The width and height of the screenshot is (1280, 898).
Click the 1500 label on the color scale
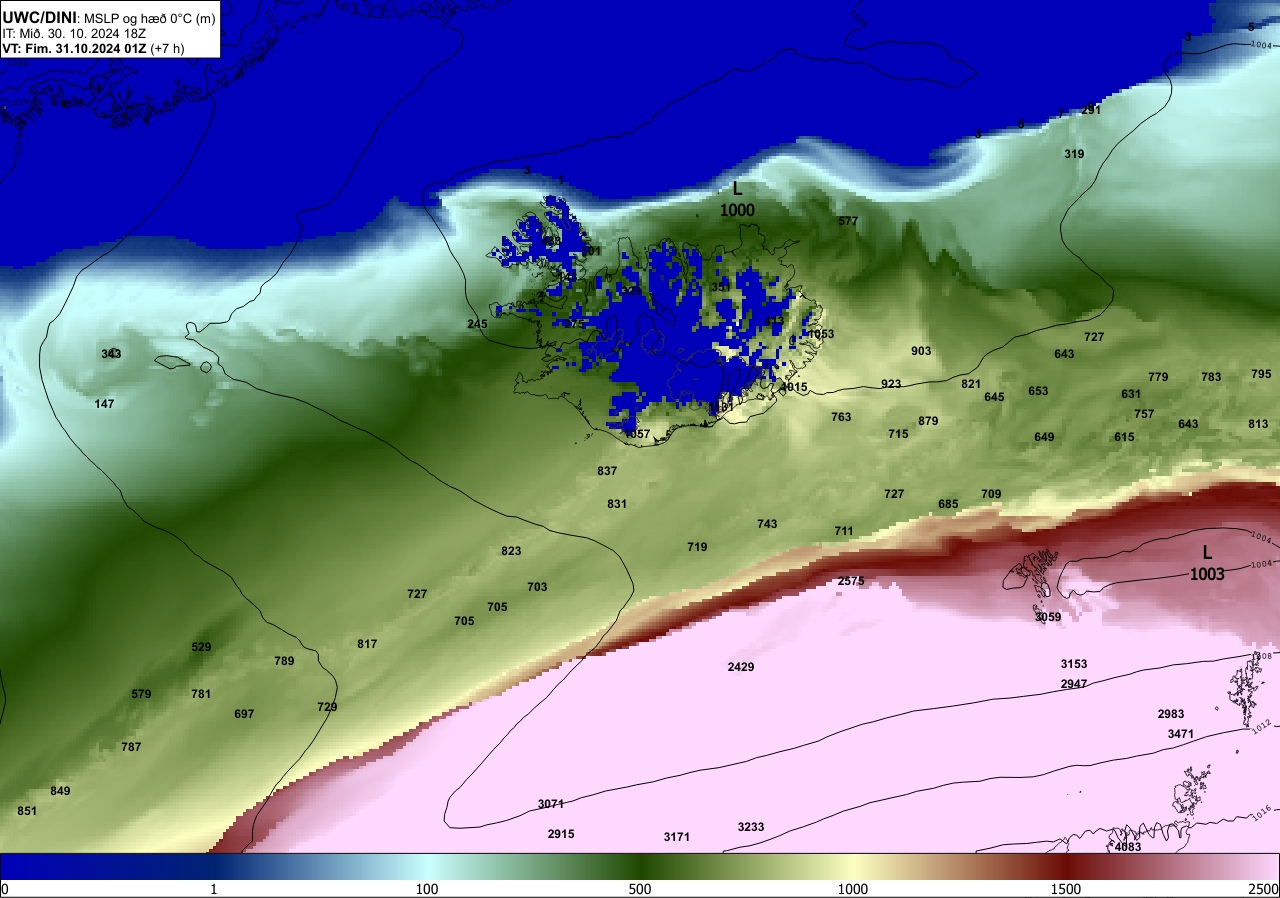click(x=1066, y=889)
